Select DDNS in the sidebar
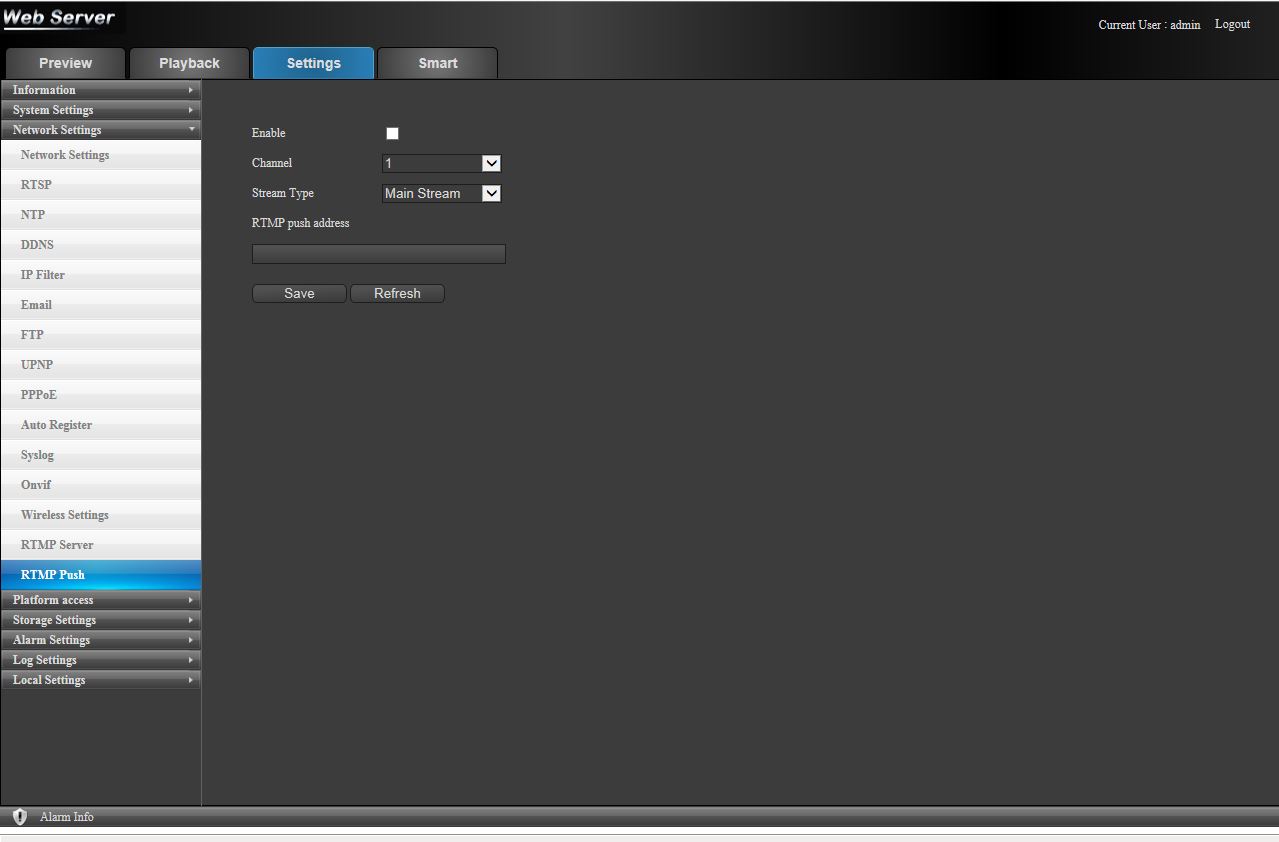This screenshot has width=1279, height=842. 37,245
